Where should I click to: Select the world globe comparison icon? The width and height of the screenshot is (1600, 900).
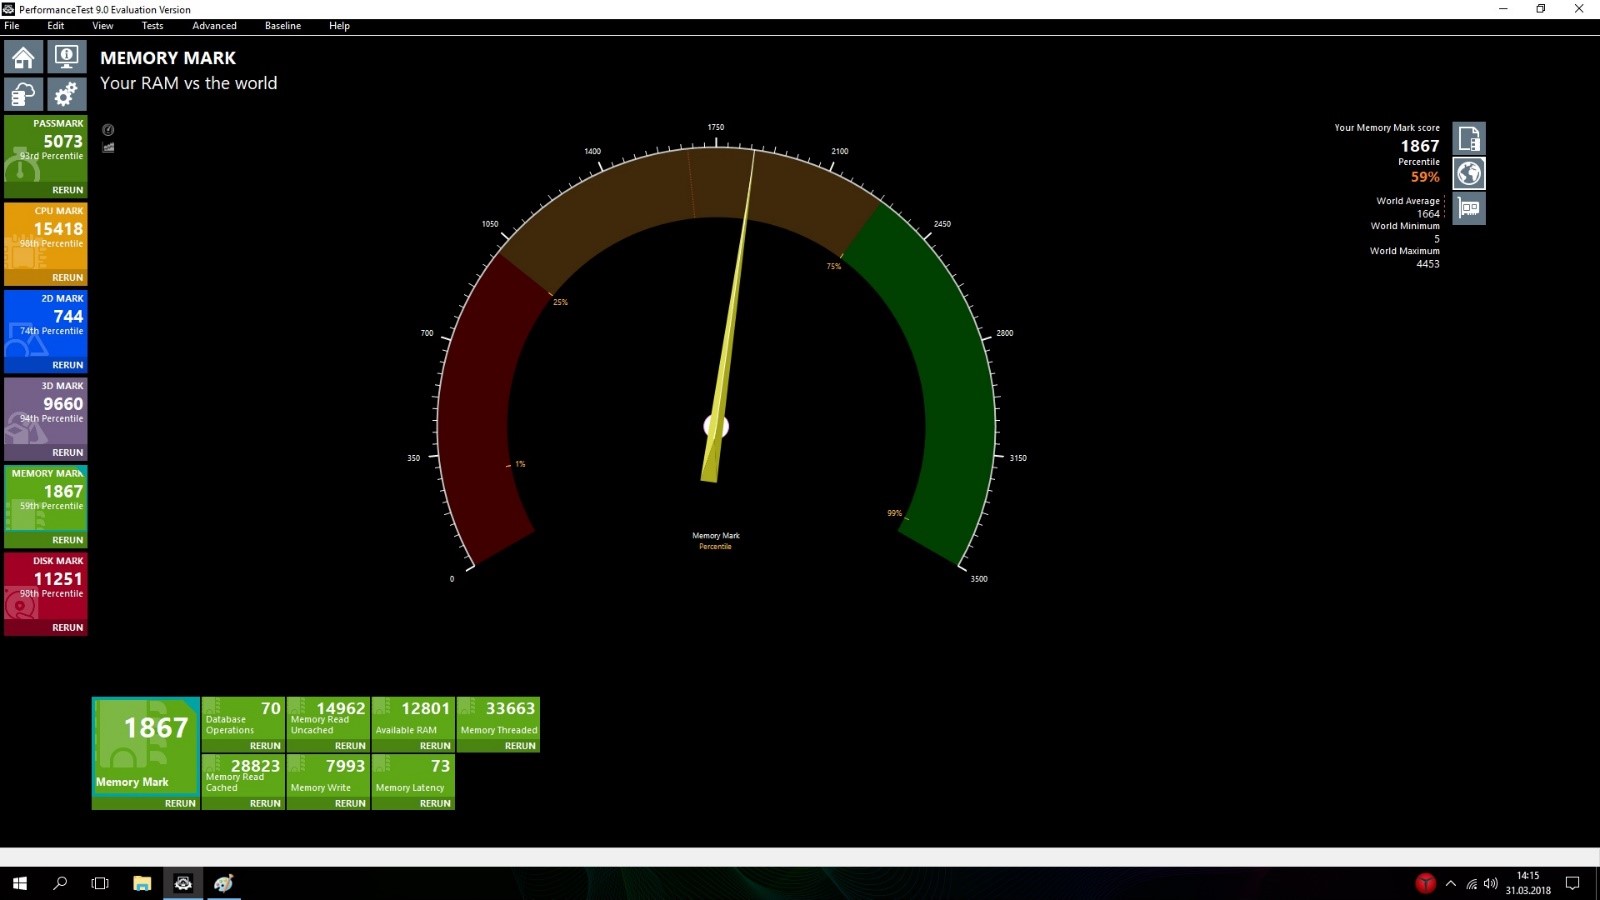[1468, 173]
